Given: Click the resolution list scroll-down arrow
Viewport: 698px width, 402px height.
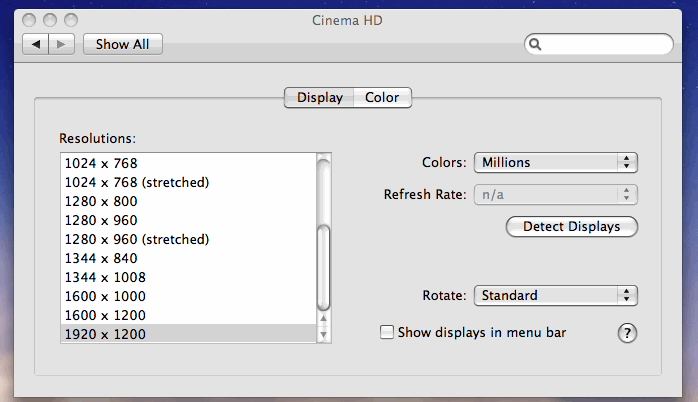Looking at the screenshot, I should pos(323,333).
